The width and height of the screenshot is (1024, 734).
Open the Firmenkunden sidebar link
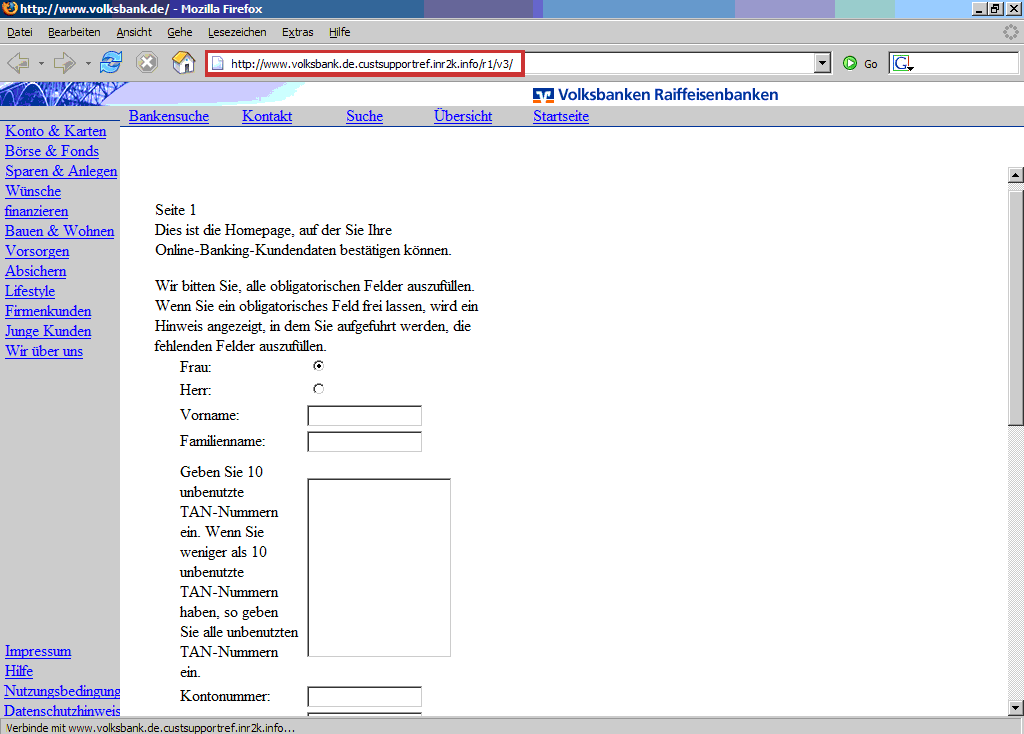click(x=48, y=311)
